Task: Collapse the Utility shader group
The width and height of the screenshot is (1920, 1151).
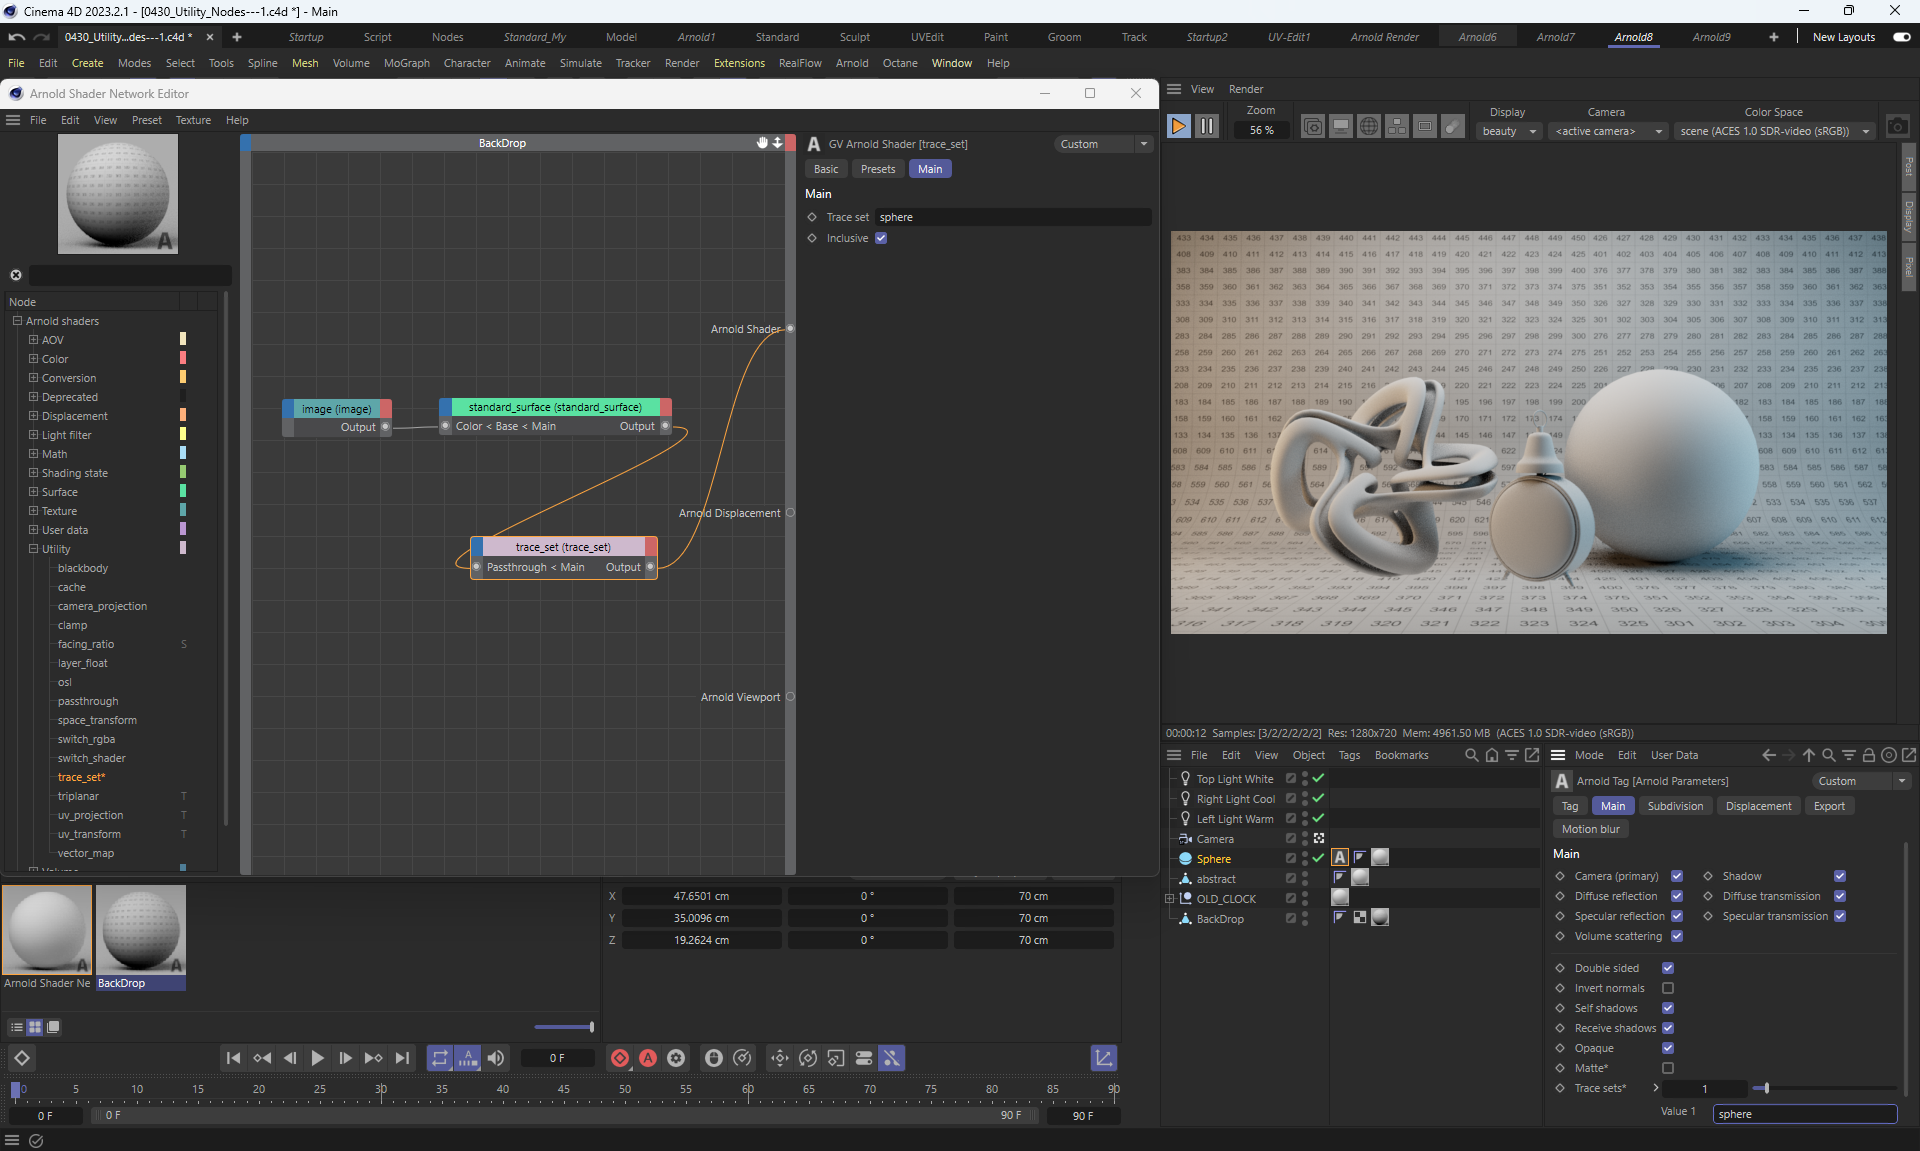Action: 33,549
